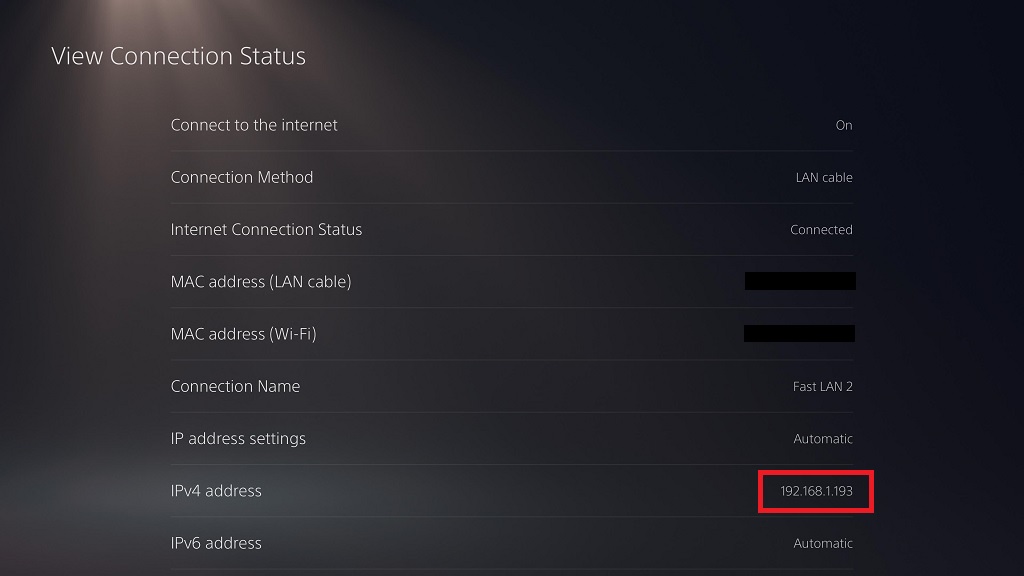Click the On status for internet connection
This screenshot has height=576, width=1024.
(843, 125)
